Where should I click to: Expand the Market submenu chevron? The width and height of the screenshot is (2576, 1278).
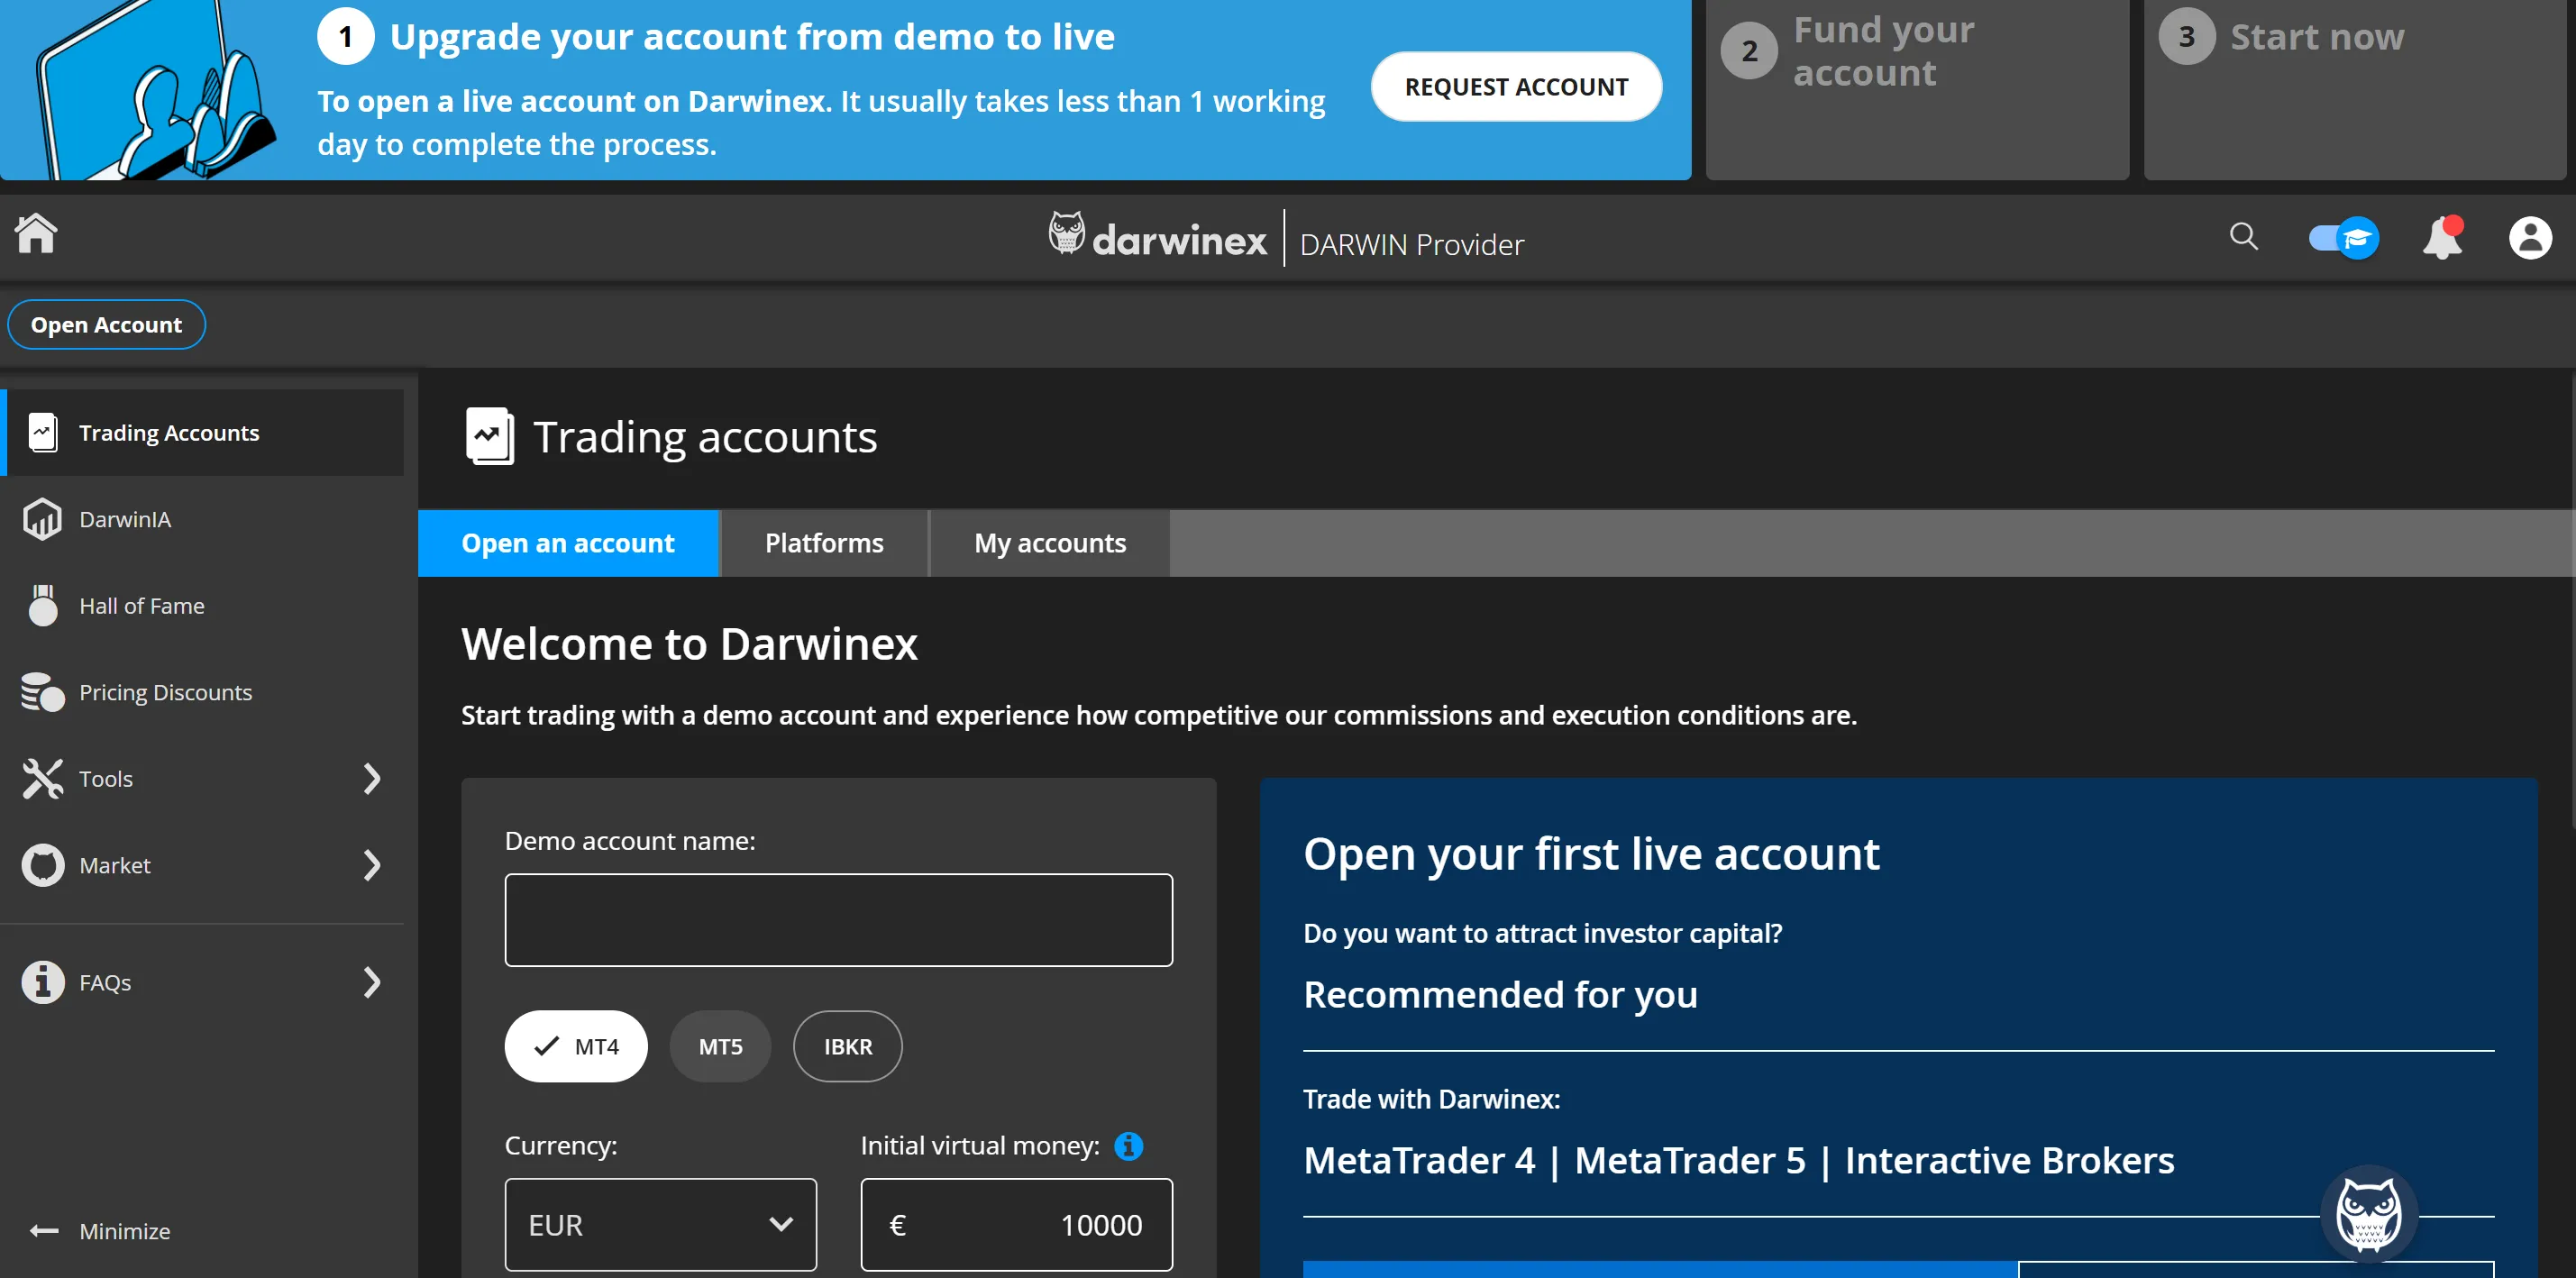click(372, 866)
